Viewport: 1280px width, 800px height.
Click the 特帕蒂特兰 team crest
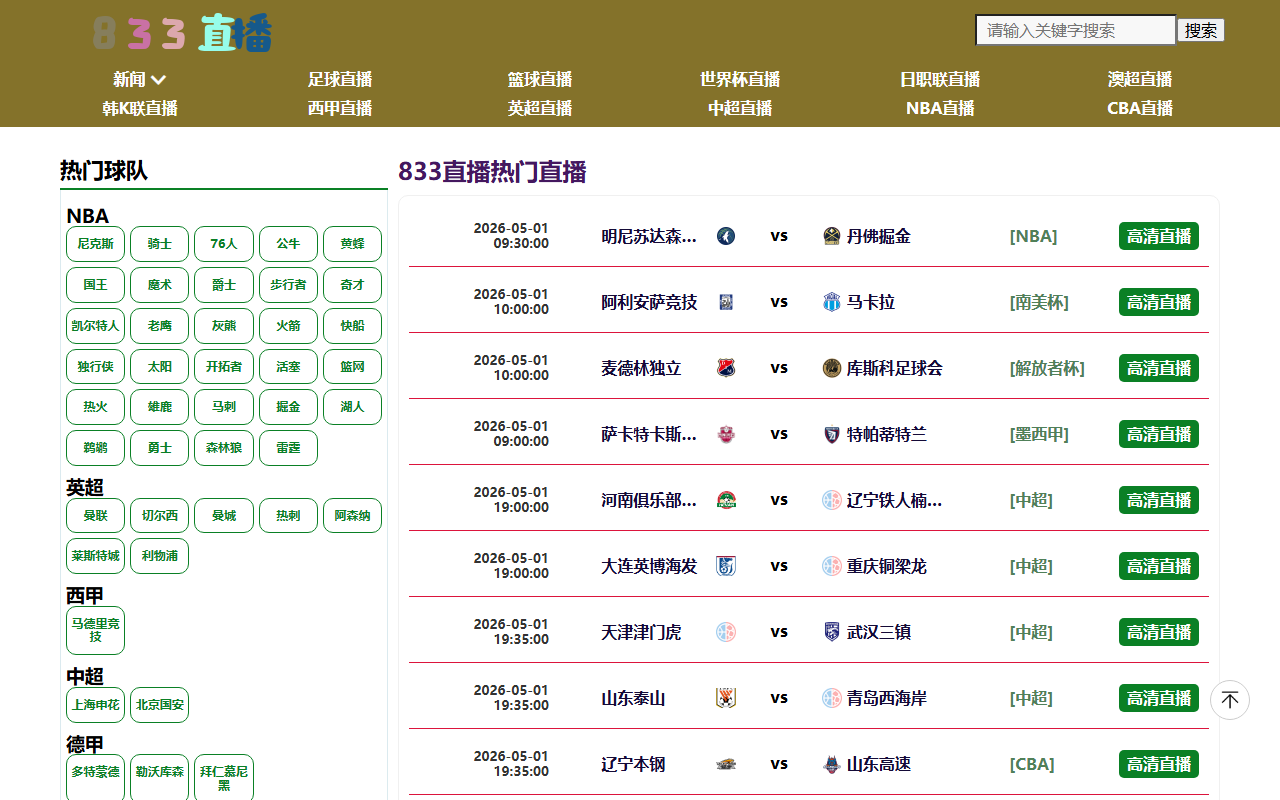tap(832, 434)
